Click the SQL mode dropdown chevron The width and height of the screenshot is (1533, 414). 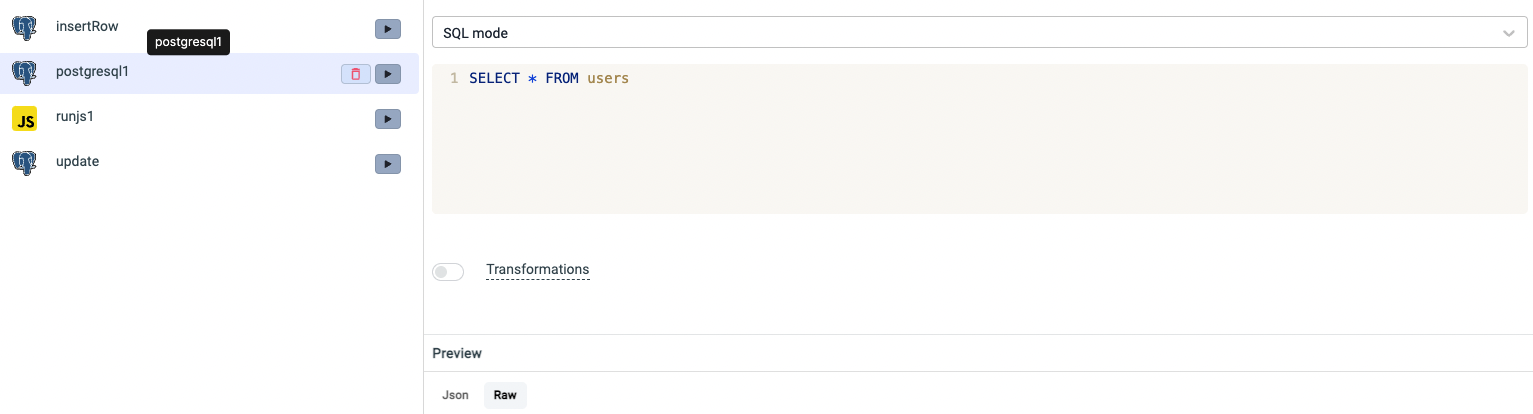pyautogui.click(x=1509, y=33)
